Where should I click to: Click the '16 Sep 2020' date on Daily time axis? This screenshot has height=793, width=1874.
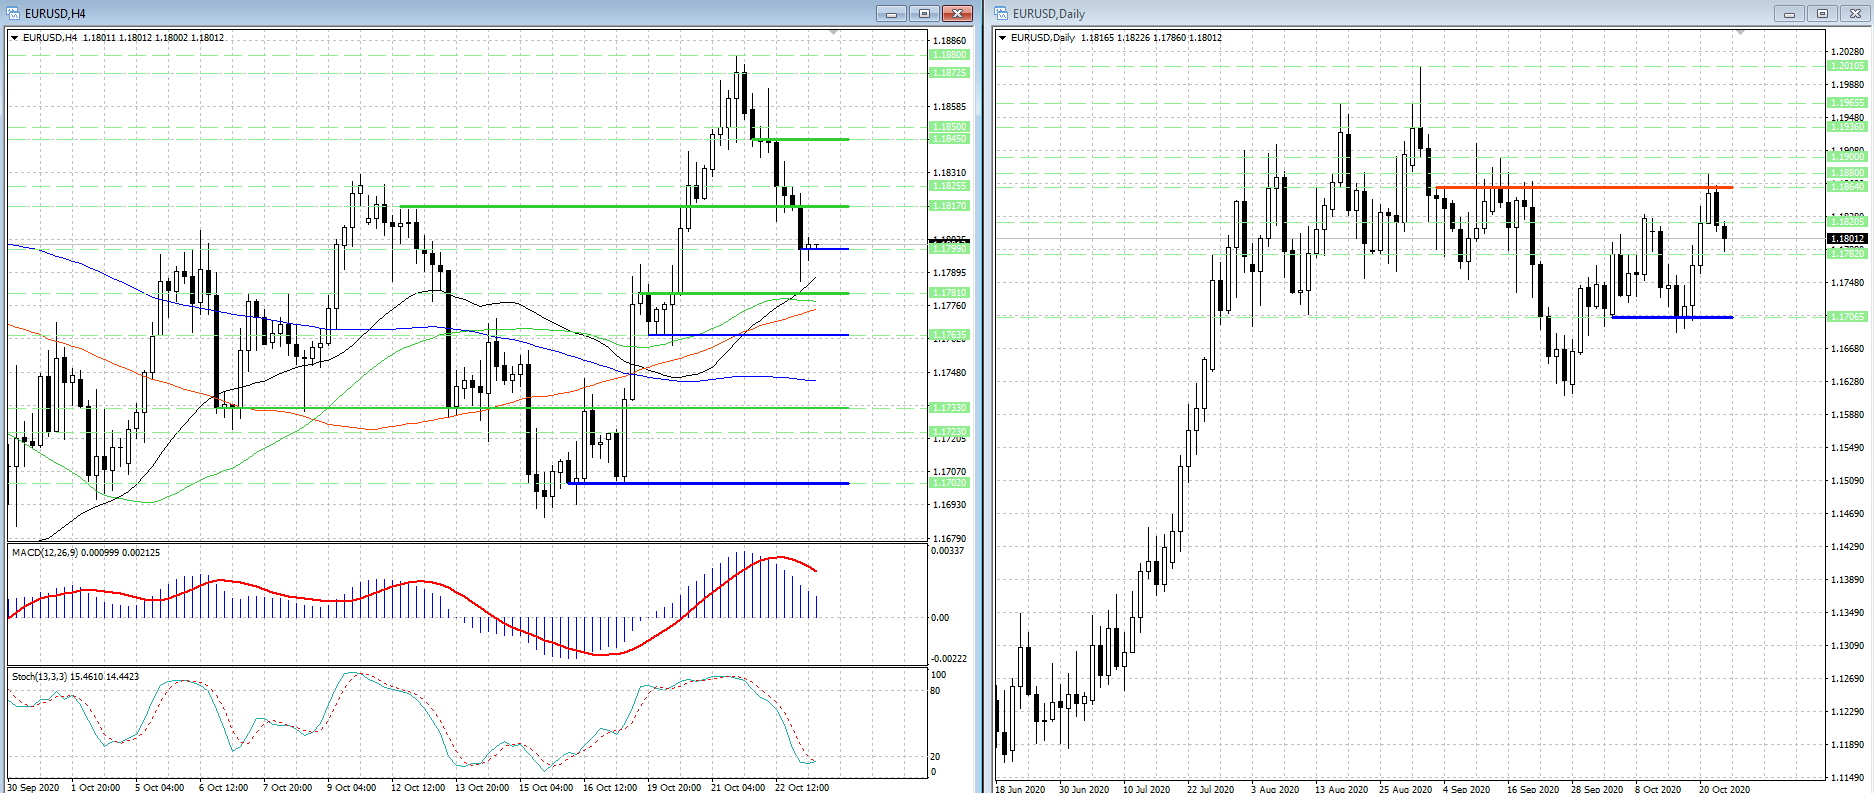tap(1532, 789)
